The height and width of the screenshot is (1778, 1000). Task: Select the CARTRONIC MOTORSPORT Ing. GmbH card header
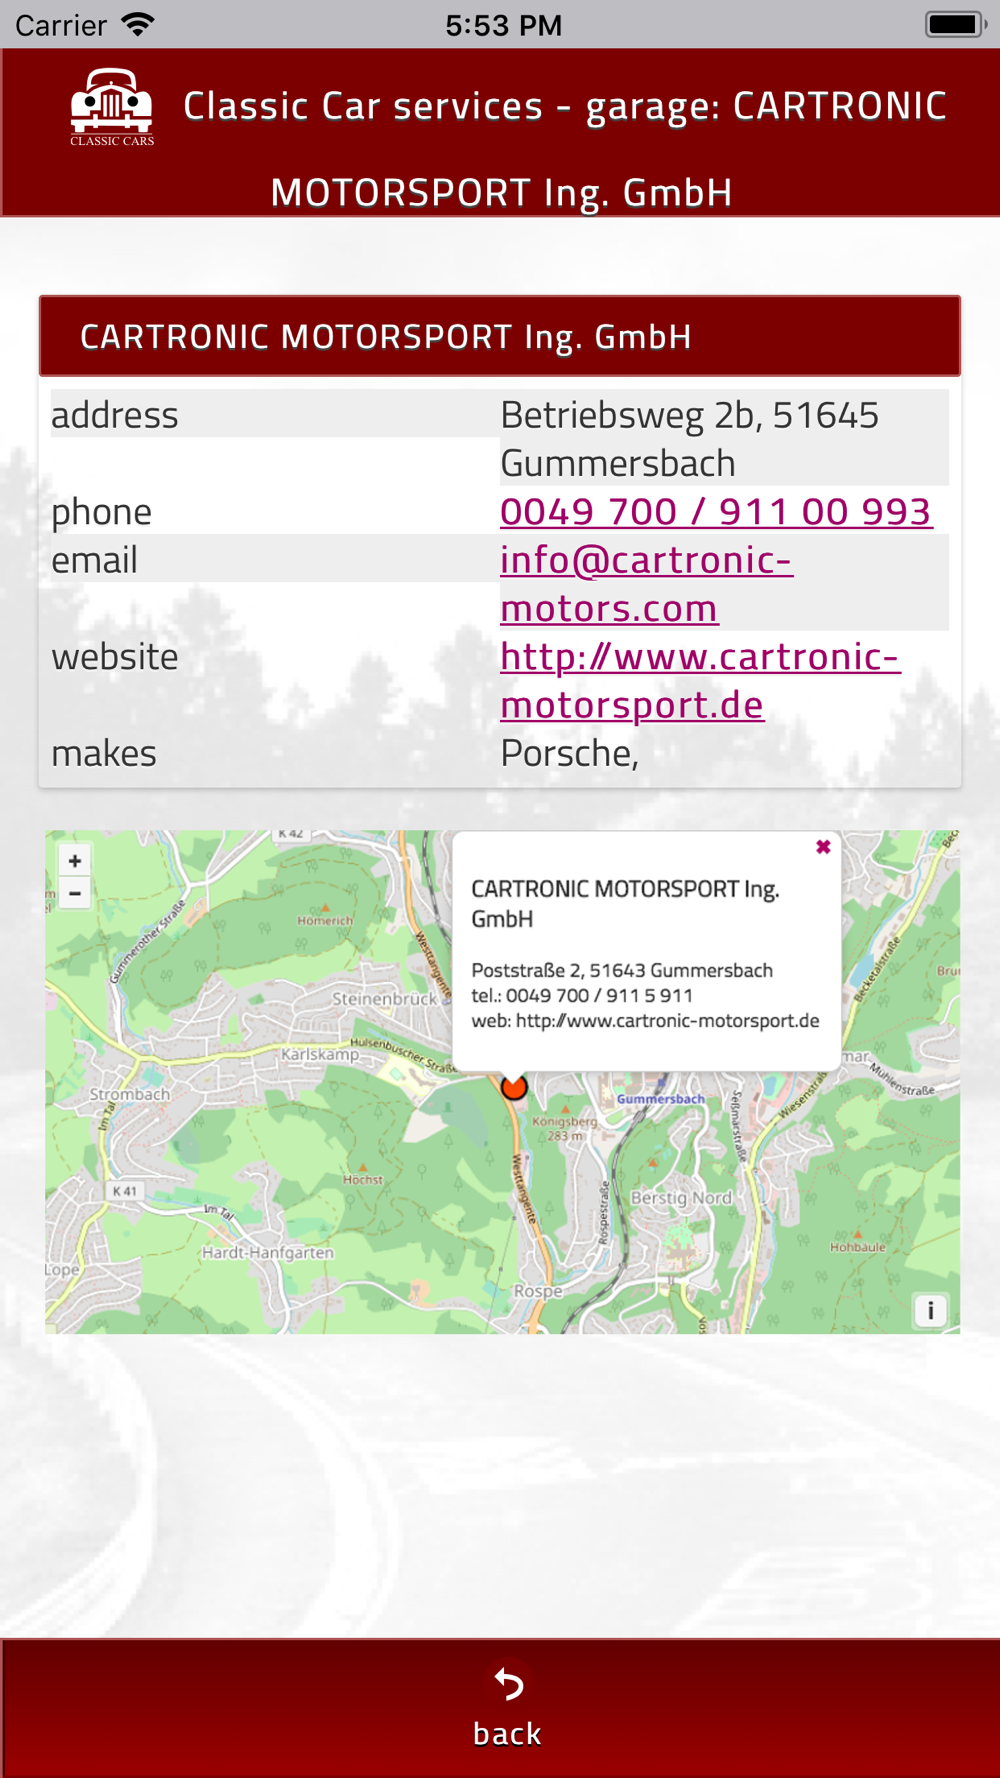[500, 336]
